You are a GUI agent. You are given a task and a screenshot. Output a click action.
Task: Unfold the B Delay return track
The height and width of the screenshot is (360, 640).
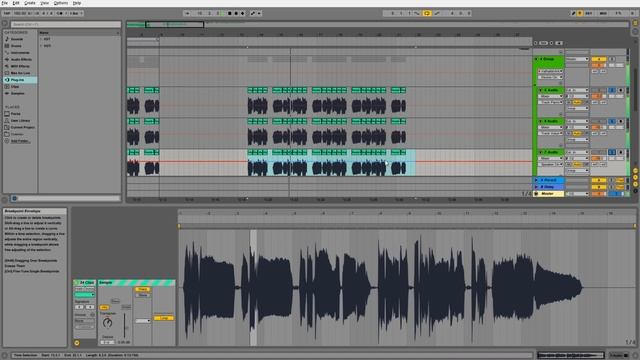point(536,187)
